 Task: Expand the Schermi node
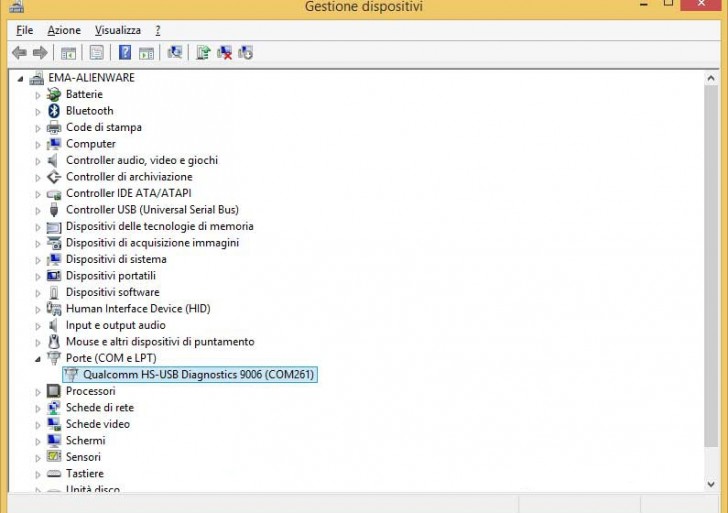point(38,442)
